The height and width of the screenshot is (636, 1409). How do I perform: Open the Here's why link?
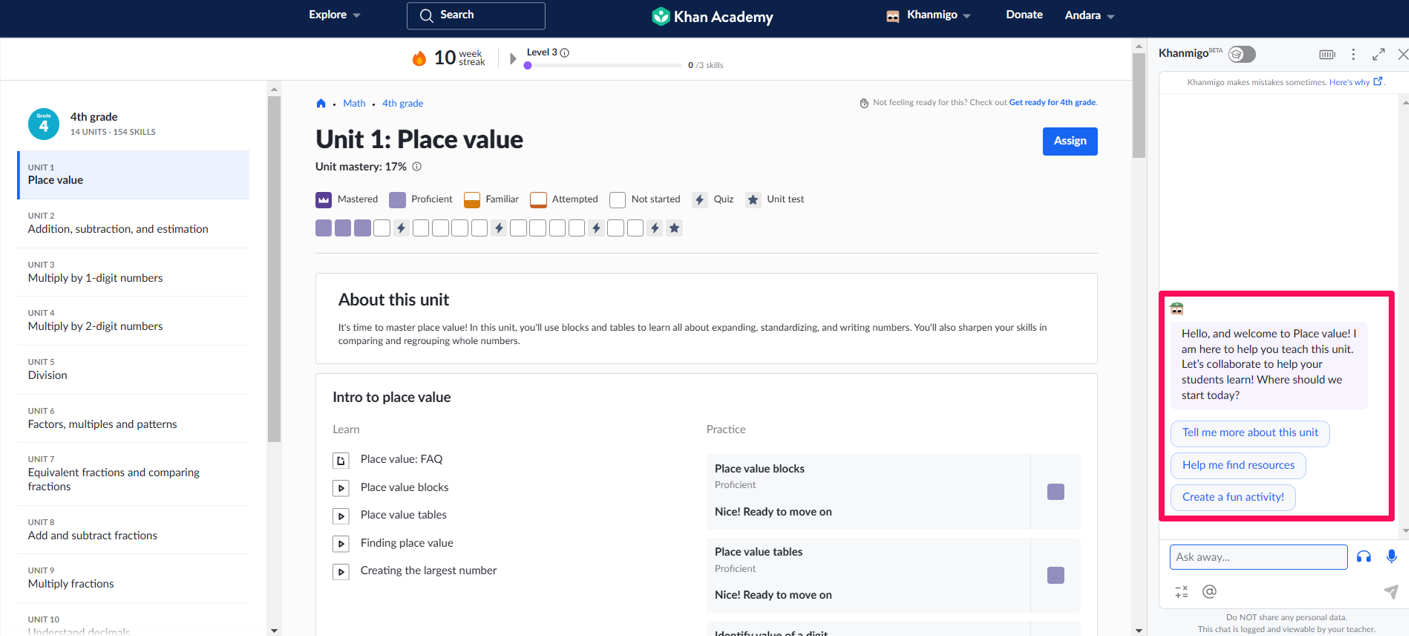coord(1356,82)
